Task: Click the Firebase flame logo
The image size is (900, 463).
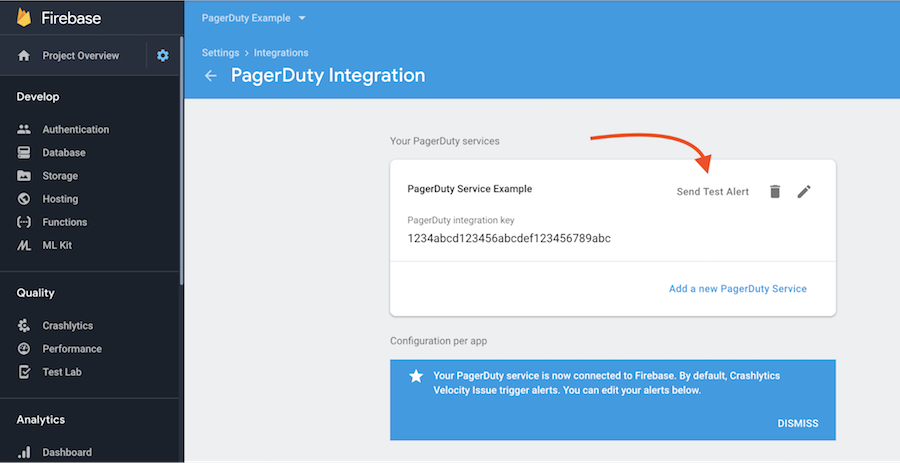Action: (x=24, y=18)
